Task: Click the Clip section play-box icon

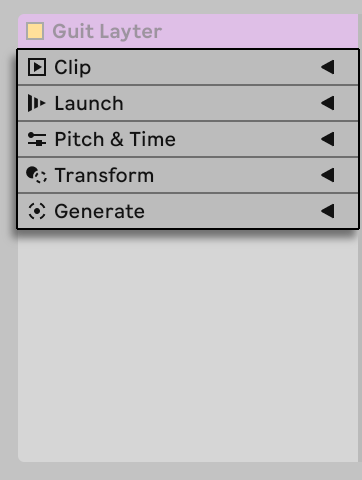Action: coord(37,67)
